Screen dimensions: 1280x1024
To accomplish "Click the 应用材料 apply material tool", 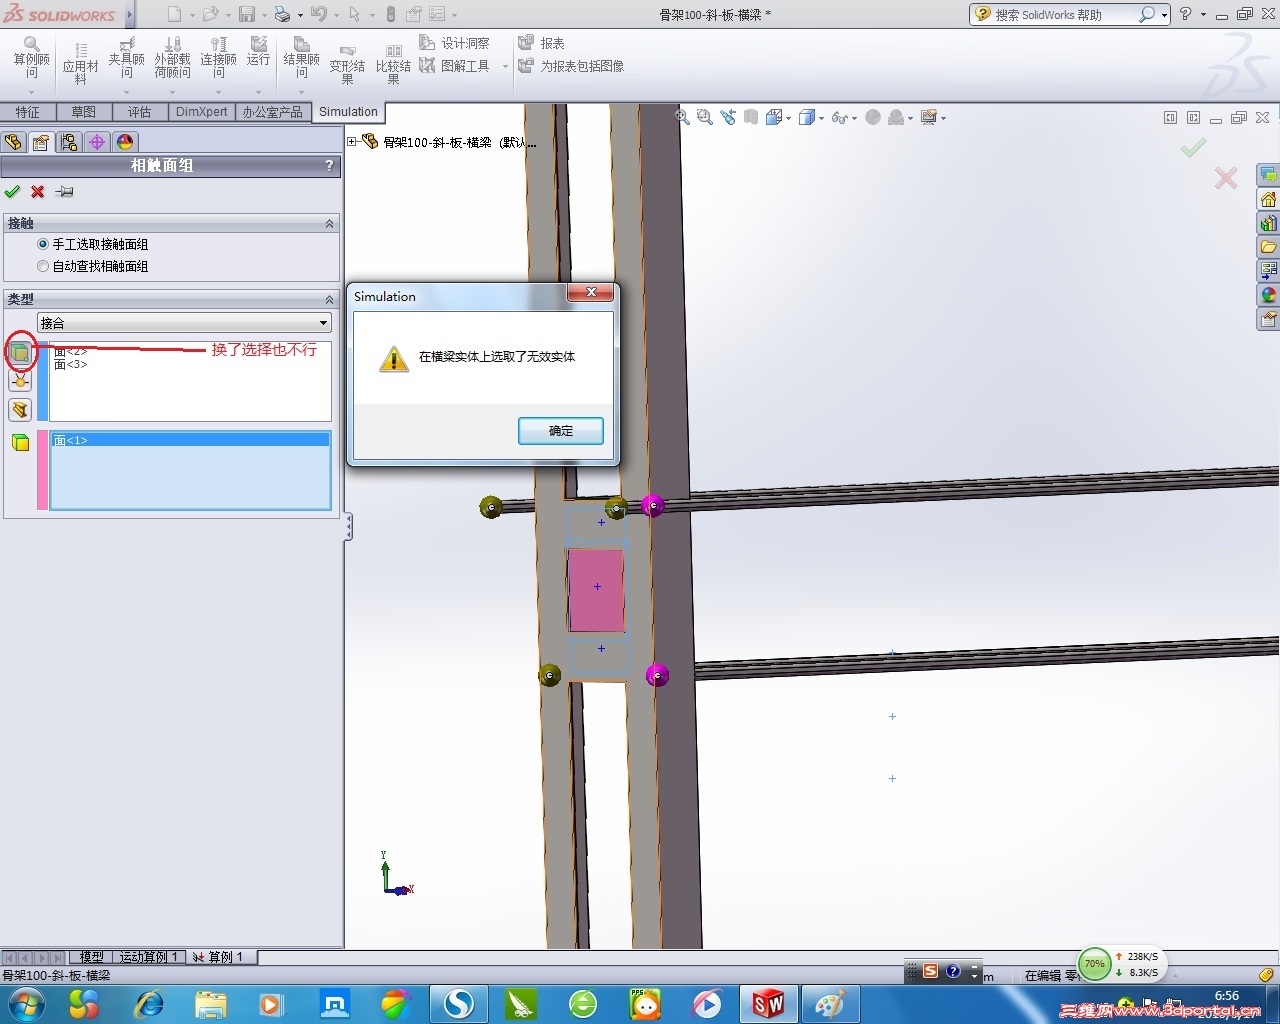I will pos(80,63).
